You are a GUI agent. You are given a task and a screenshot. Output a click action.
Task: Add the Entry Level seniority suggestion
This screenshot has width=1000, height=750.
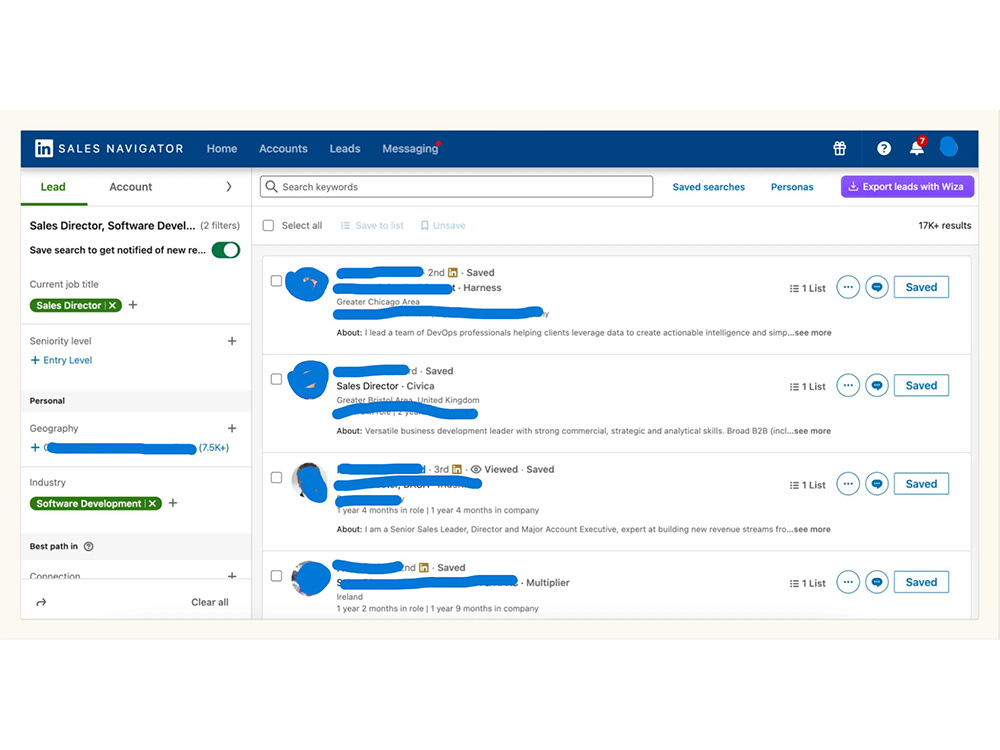pyautogui.click(x=61, y=360)
